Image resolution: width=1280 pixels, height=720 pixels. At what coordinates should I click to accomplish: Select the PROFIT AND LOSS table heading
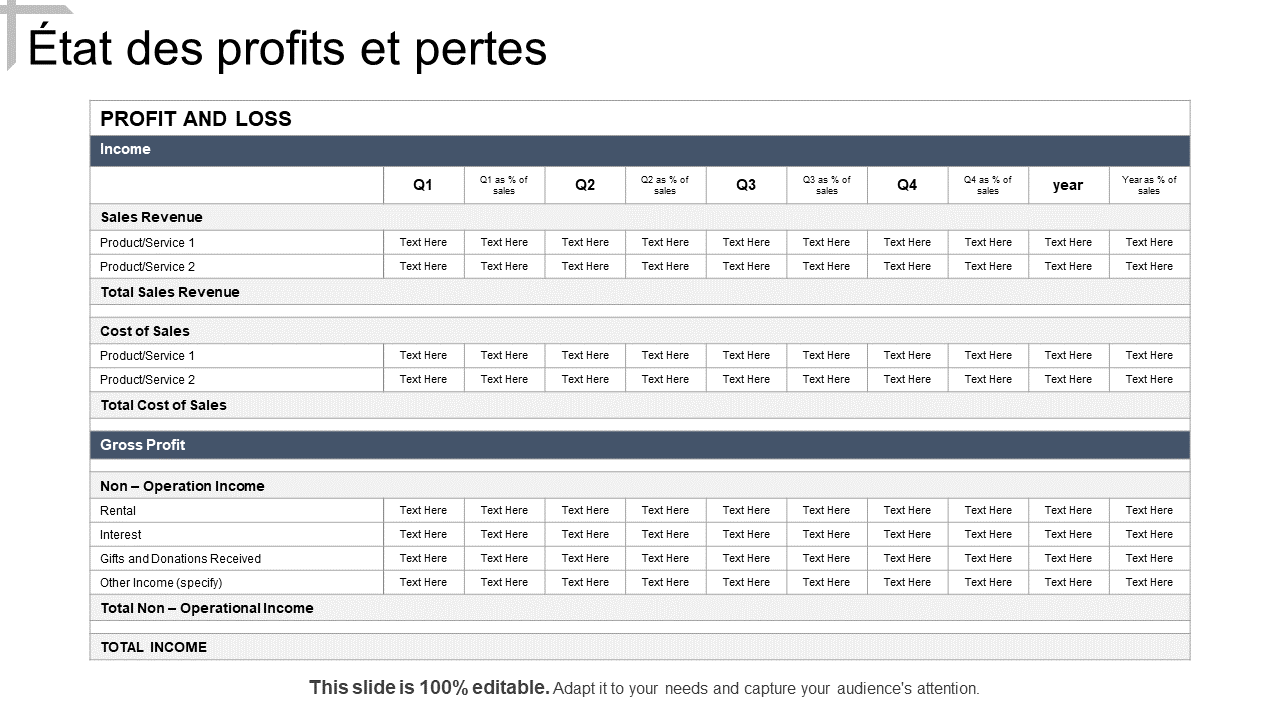click(196, 118)
